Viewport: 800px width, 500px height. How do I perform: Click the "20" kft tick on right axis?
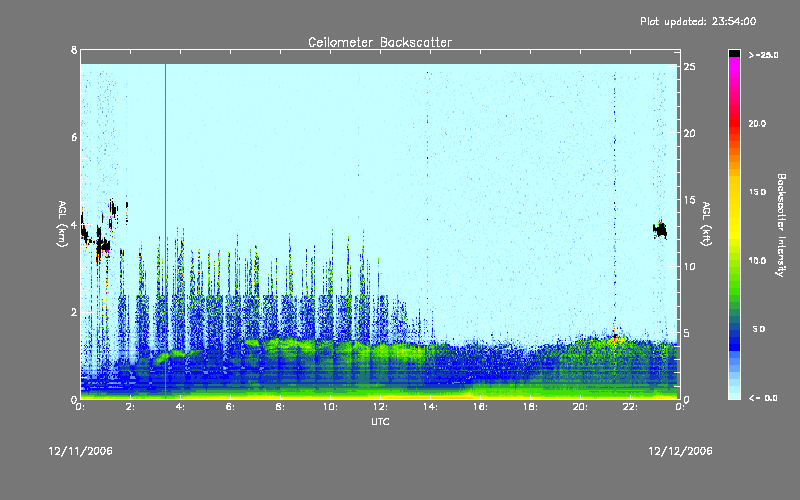pos(690,133)
